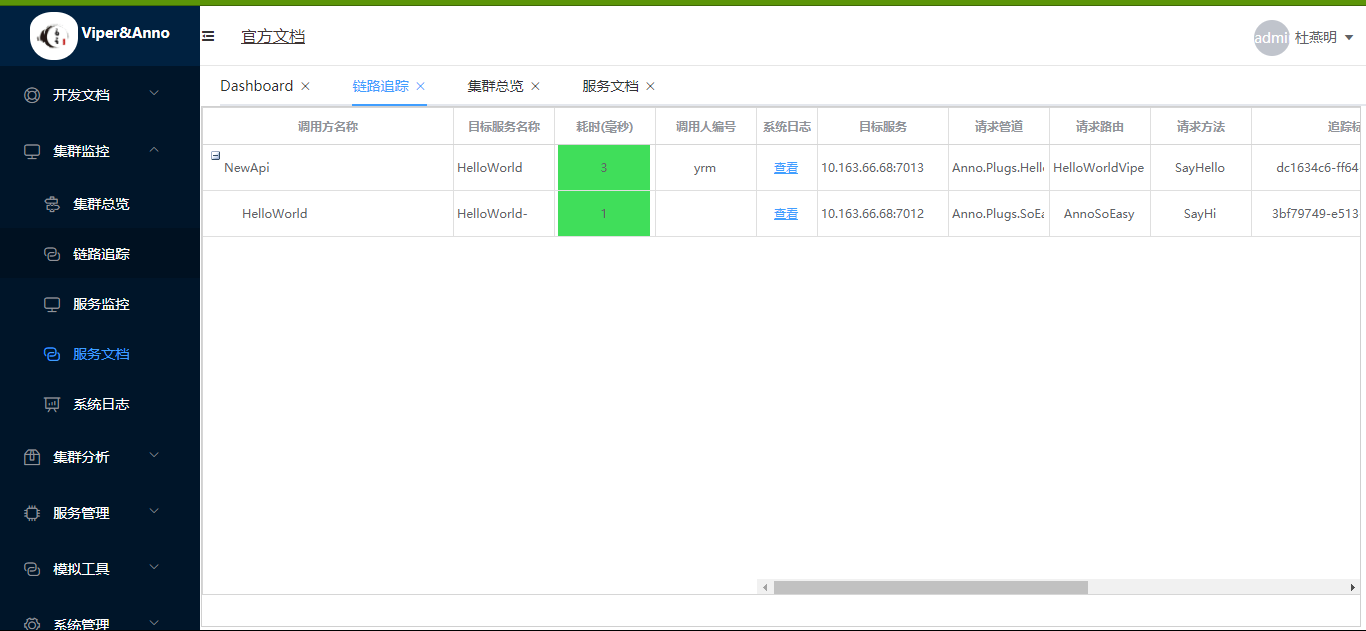Open 查看 log link for HelloWorld row
Screen dimensions: 1366x631
point(786,214)
